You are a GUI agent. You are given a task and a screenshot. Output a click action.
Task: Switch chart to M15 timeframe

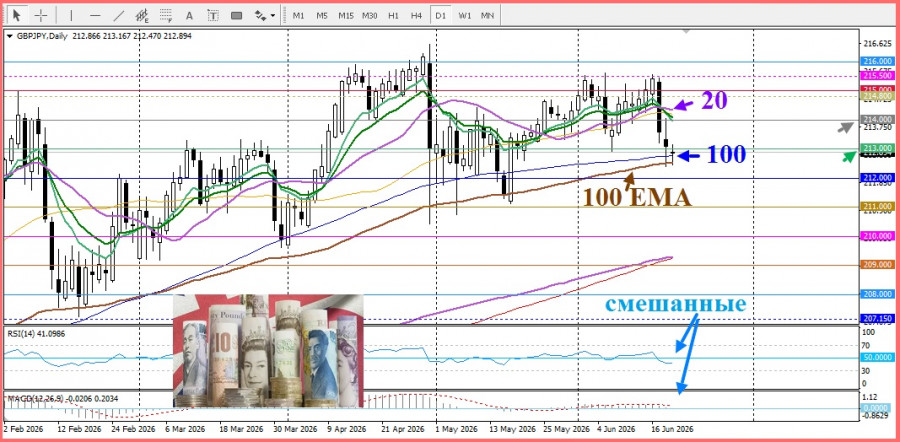point(346,15)
